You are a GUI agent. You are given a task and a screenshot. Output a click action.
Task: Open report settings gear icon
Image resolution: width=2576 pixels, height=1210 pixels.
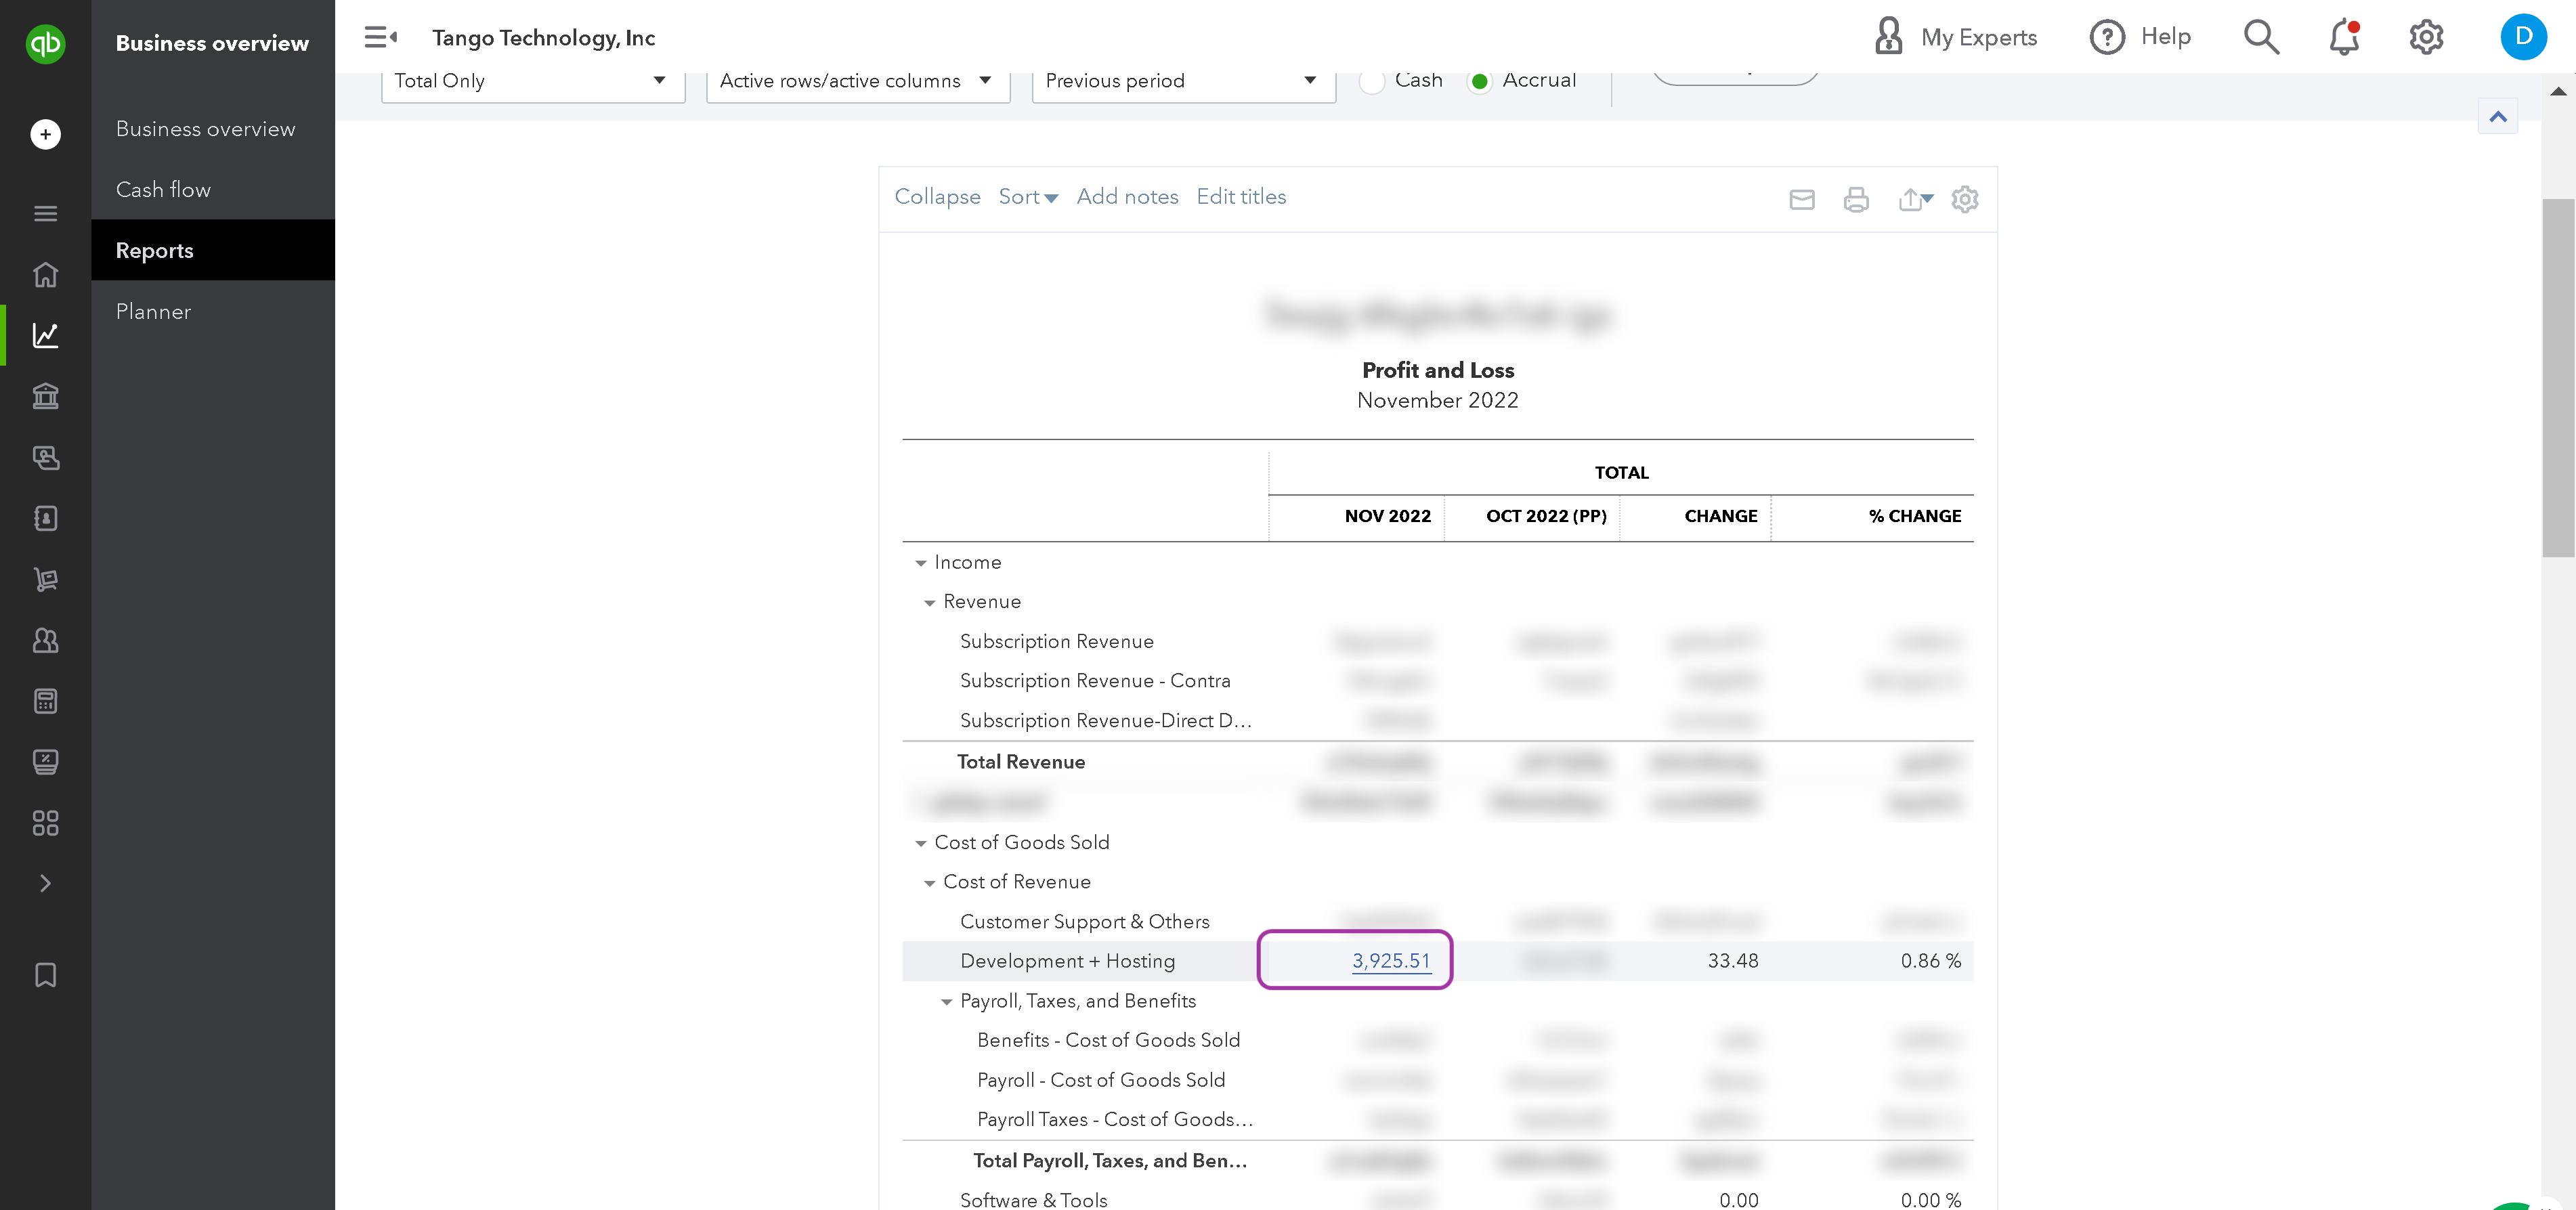[1965, 199]
